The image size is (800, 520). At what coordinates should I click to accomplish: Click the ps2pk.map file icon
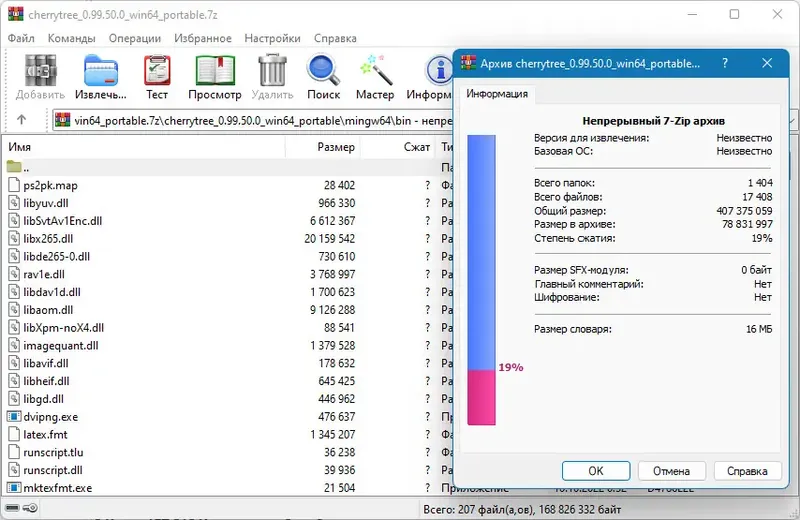pyautogui.click(x=14, y=185)
